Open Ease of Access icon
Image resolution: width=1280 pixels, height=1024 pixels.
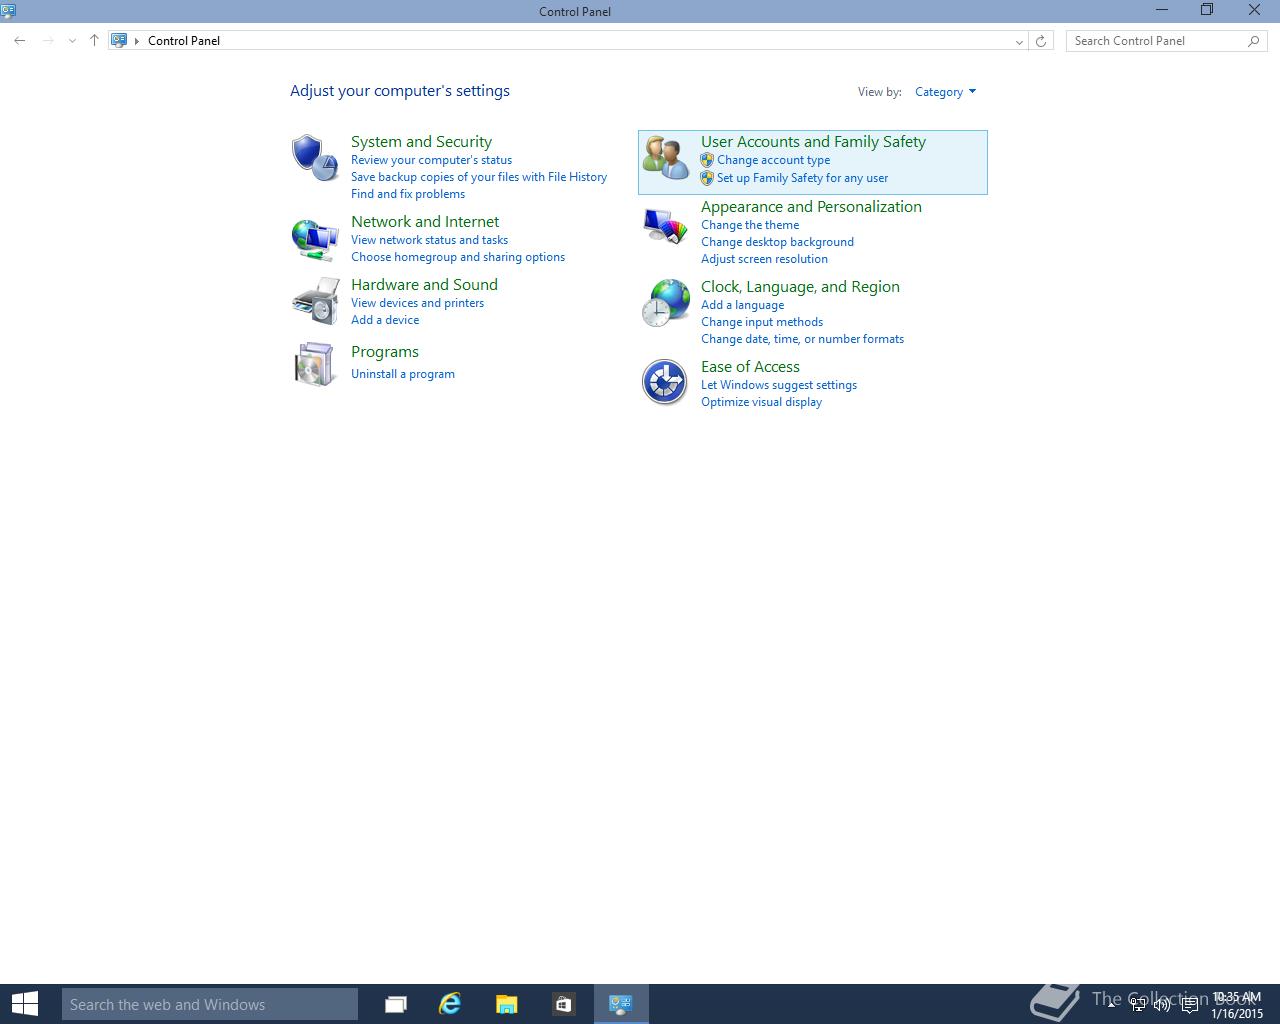tap(665, 382)
